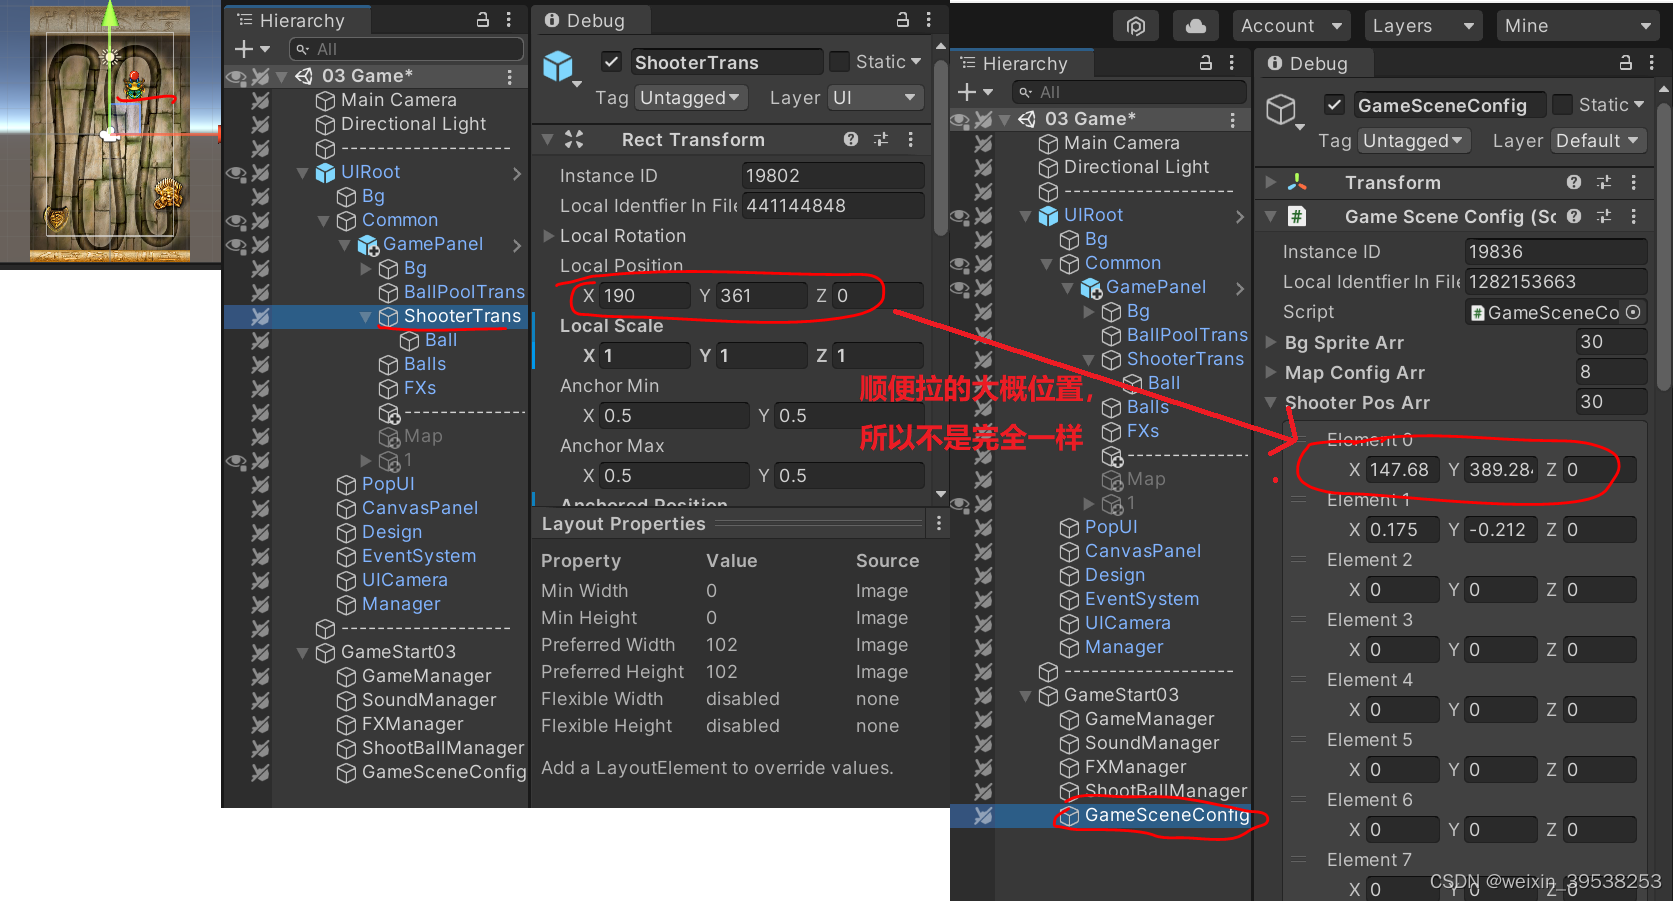Open Rect Transform preset settings icon

pos(881,139)
